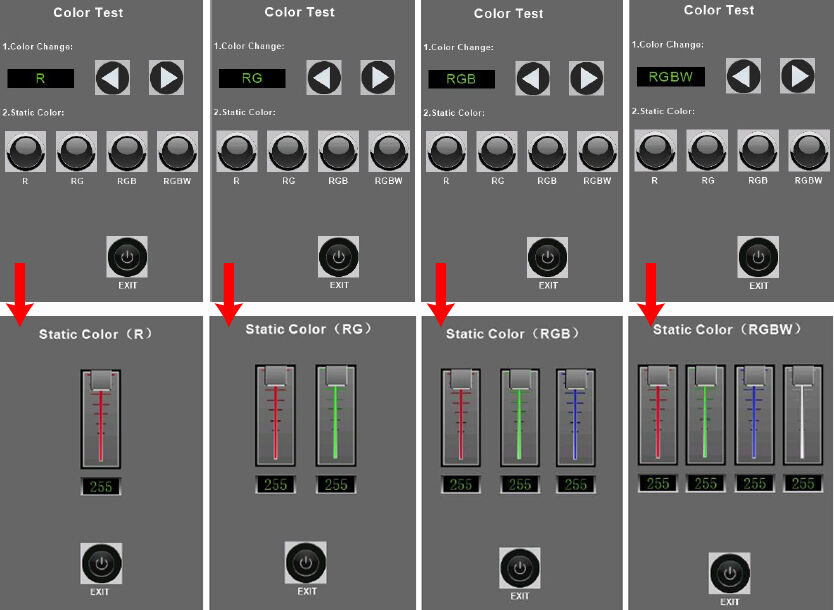Click the green RGBW color change display
The image size is (834, 610).
671,77
